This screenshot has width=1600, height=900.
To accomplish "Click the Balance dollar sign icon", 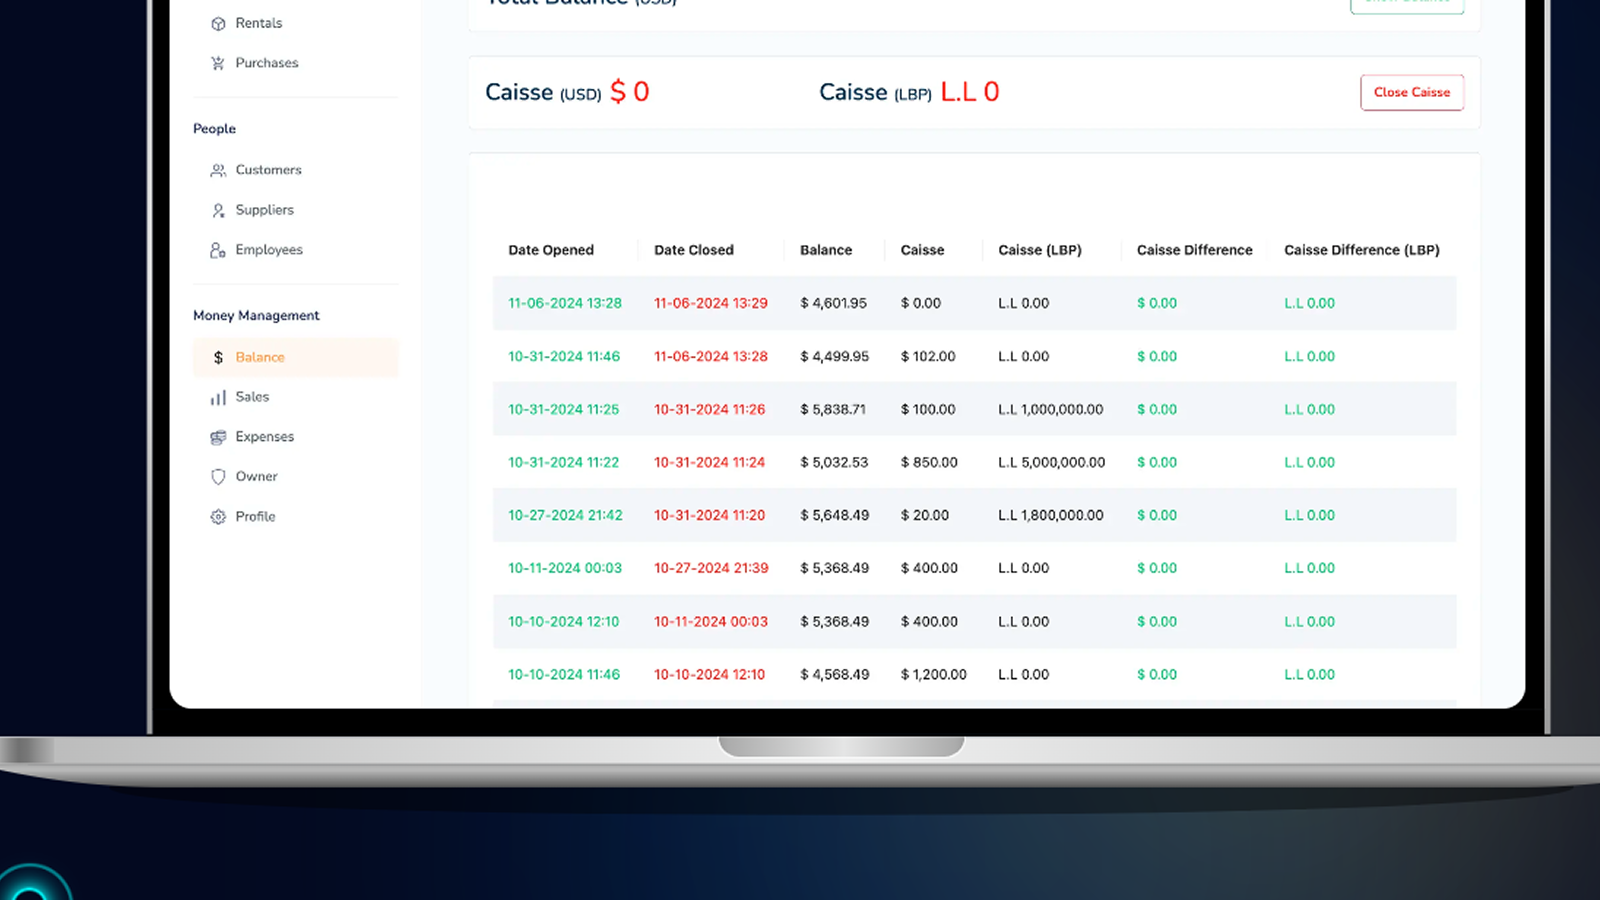I will tap(218, 357).
